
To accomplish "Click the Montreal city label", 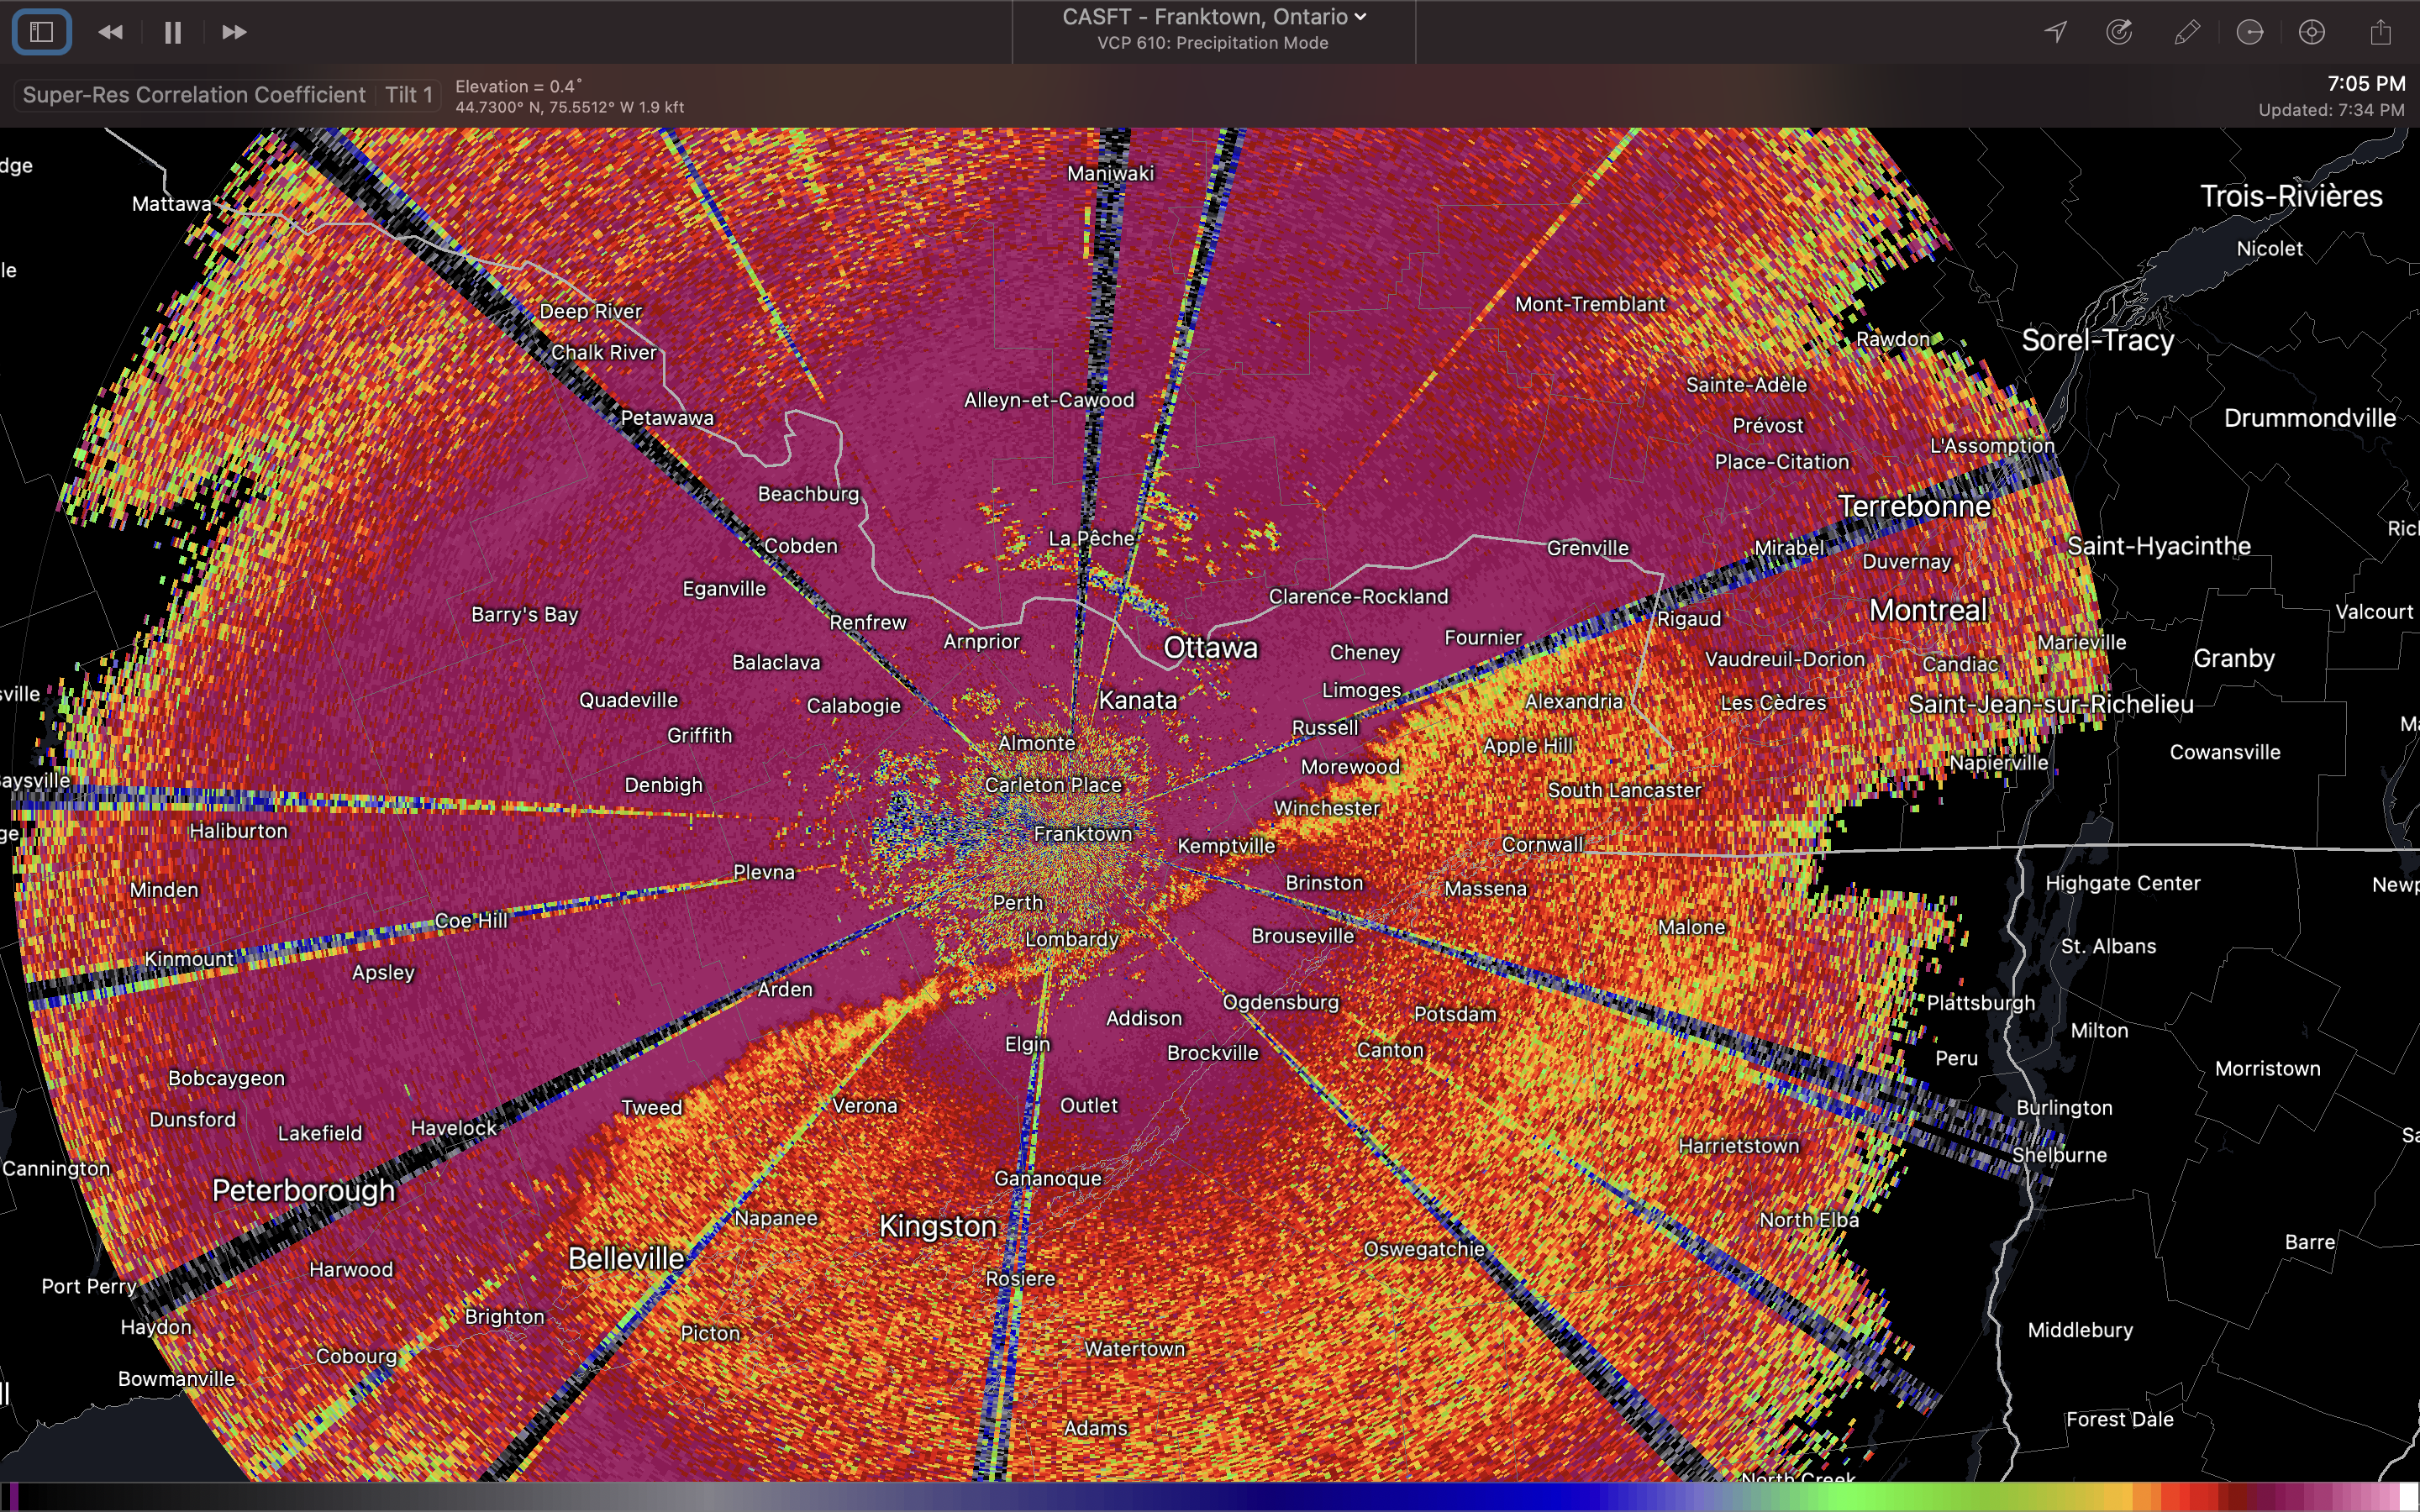I will (1928, 610).
